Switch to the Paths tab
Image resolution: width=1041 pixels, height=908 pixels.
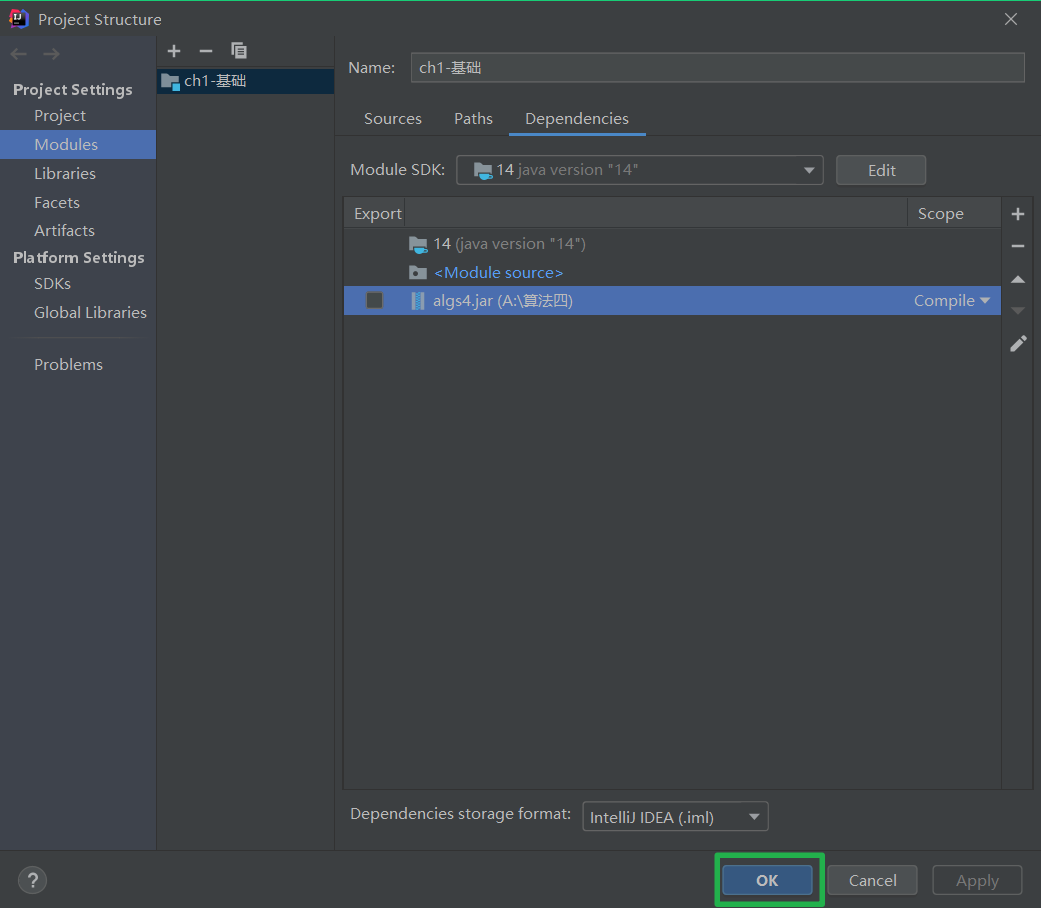point(473,118)
